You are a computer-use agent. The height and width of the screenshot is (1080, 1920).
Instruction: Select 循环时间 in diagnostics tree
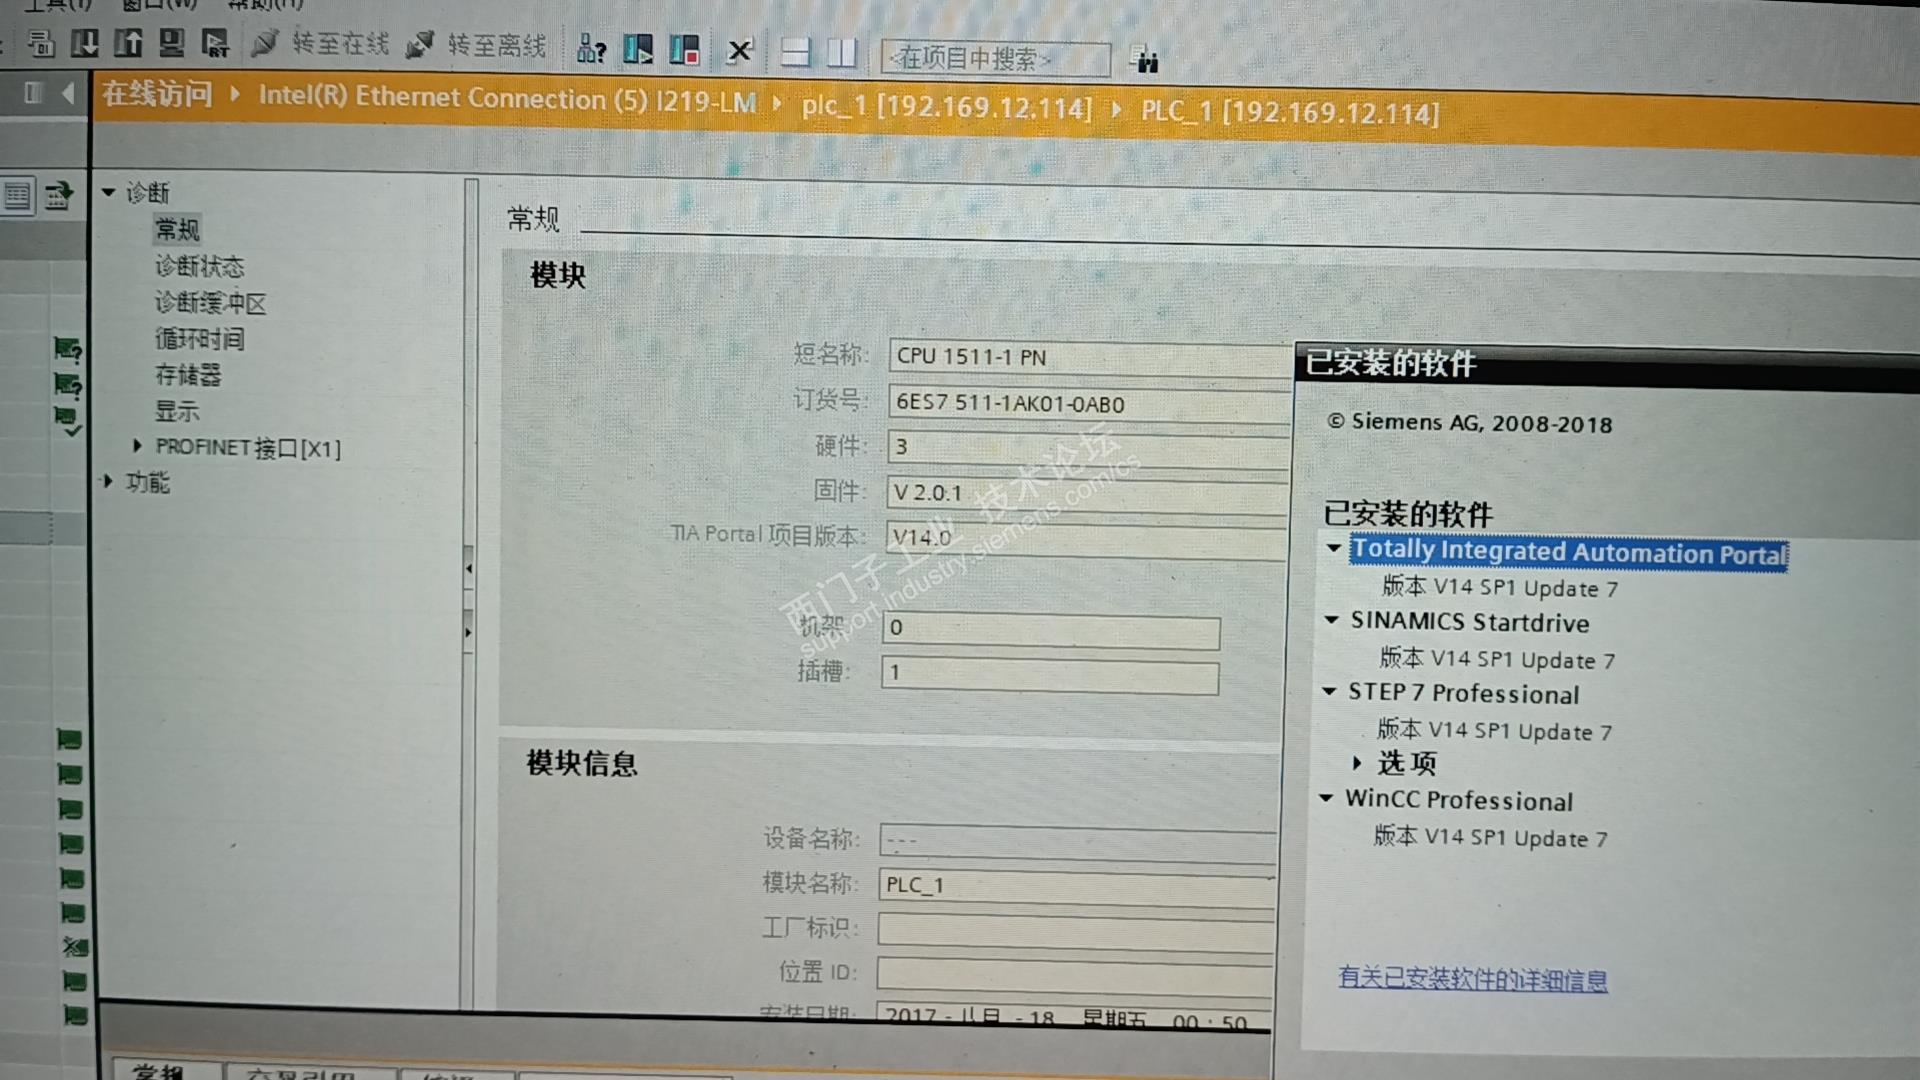coord(199,339)
